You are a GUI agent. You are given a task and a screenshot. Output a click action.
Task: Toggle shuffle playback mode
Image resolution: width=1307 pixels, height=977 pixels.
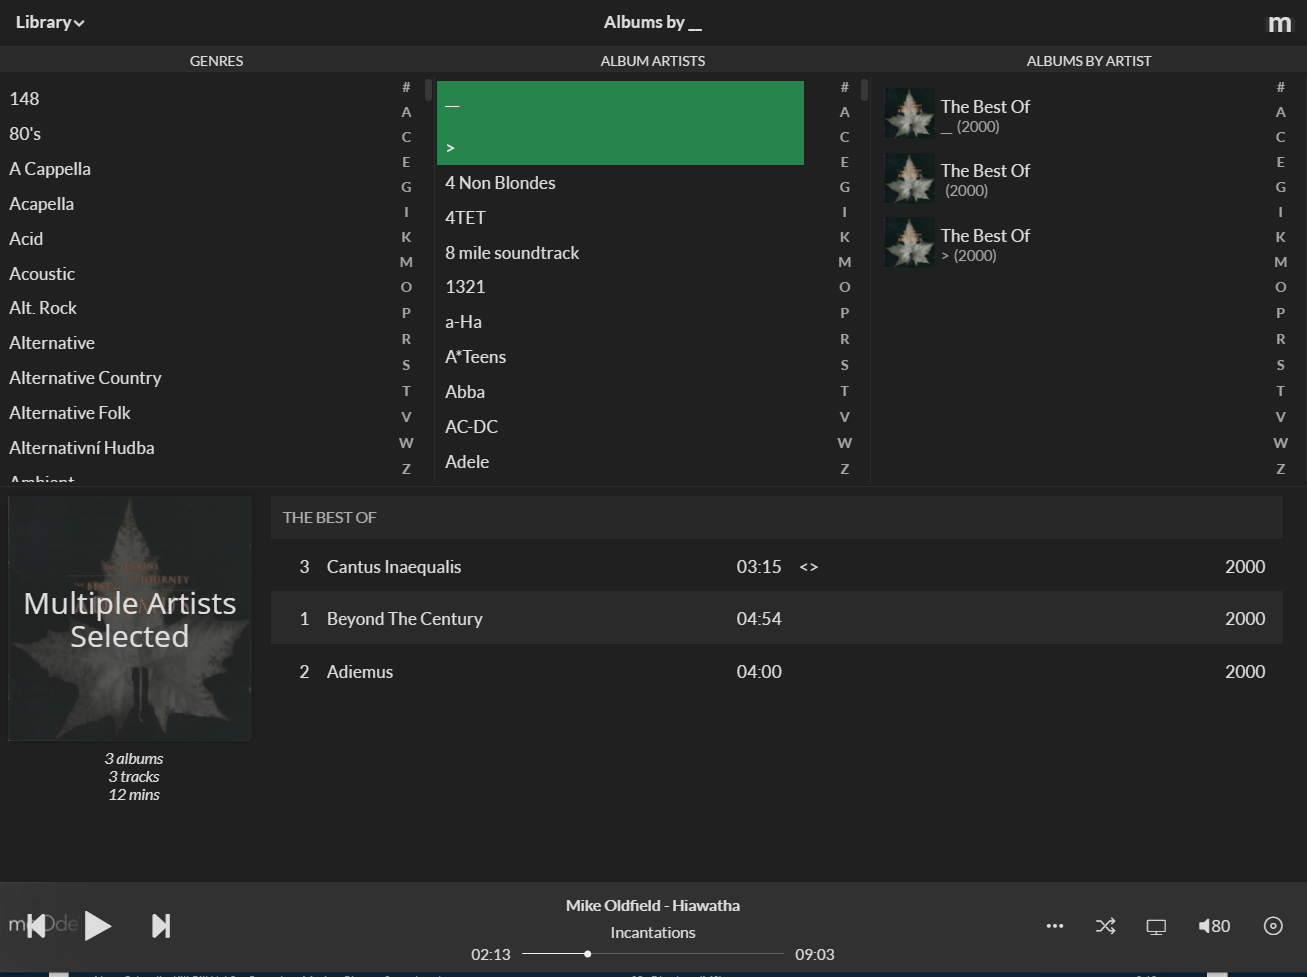point(1105,926)
